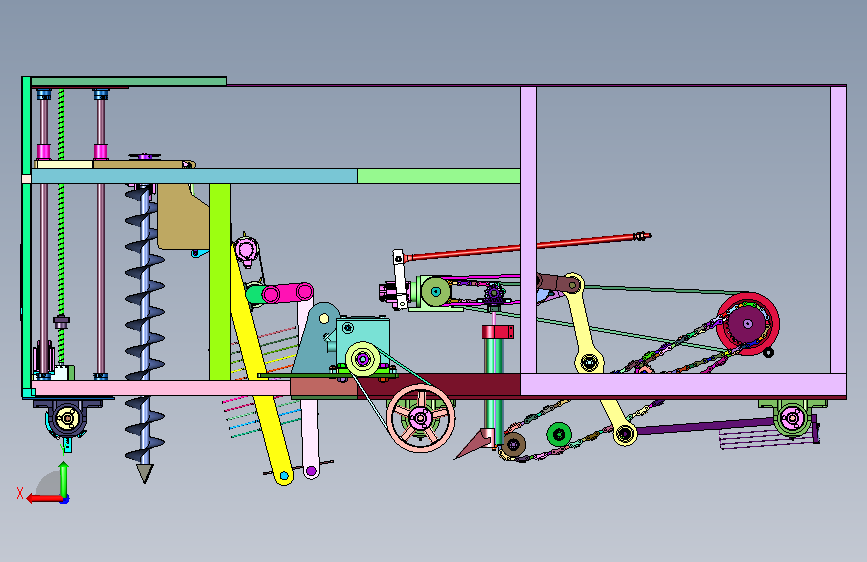Select the red clamp collar on green cylinder

coord(498,332)
